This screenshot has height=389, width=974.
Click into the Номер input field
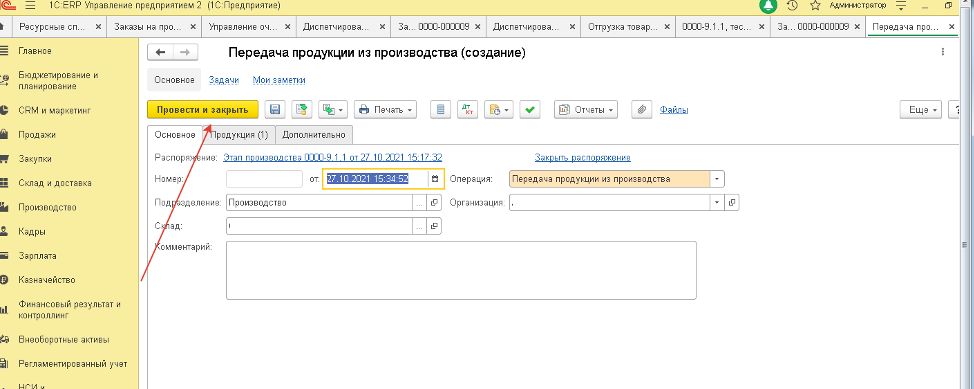click(264, 179)
